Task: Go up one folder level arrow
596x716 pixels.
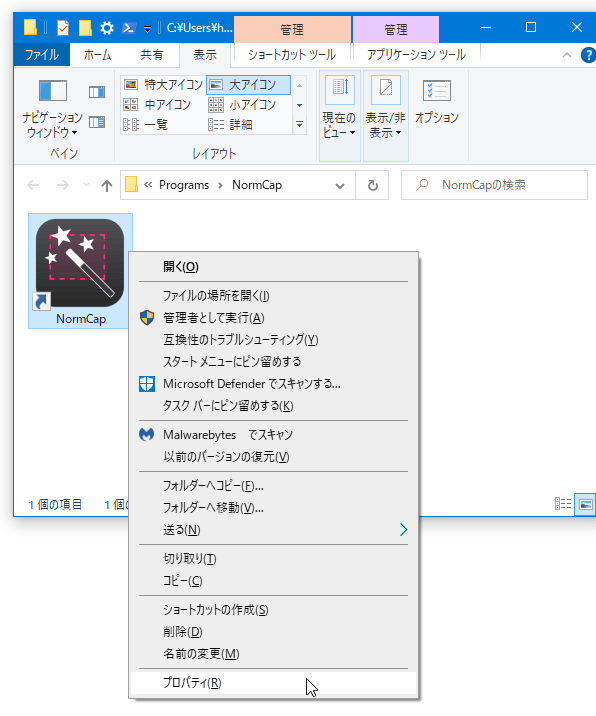Action: (107, 185)
